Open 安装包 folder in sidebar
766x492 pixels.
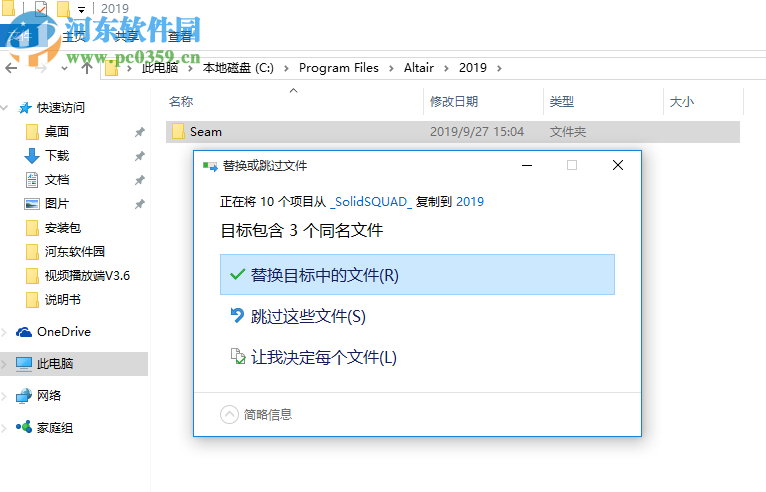pos(63,228)
